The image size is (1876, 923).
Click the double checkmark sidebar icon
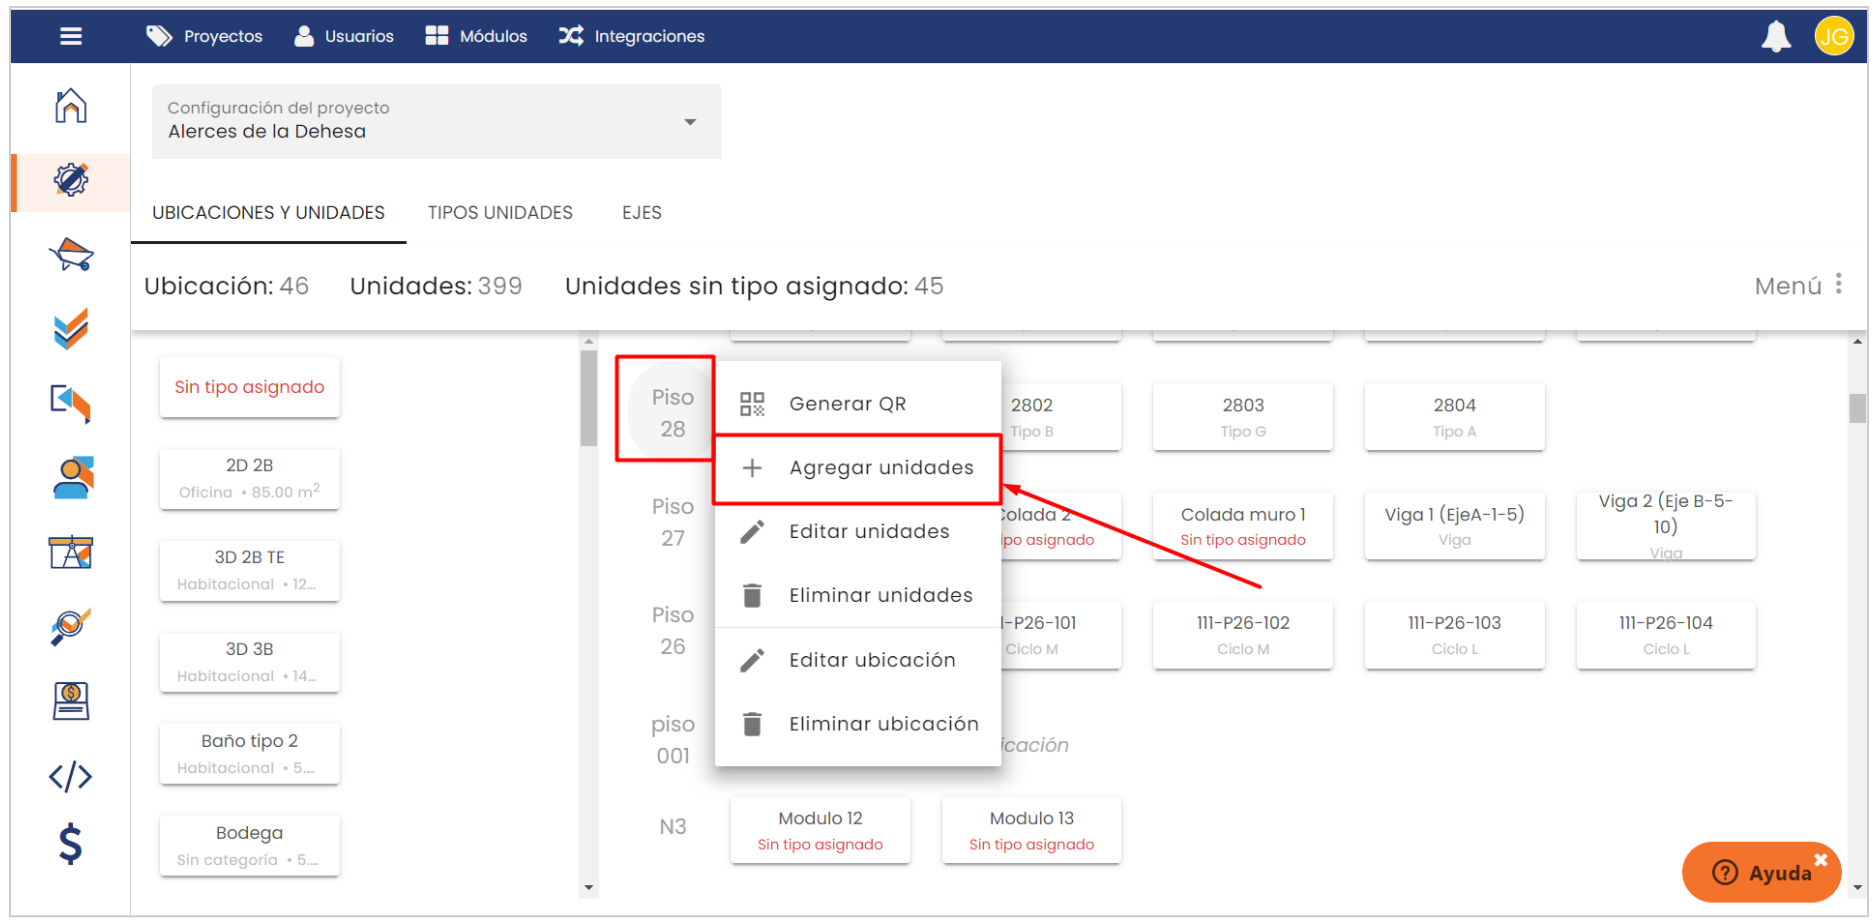(70, 329)
